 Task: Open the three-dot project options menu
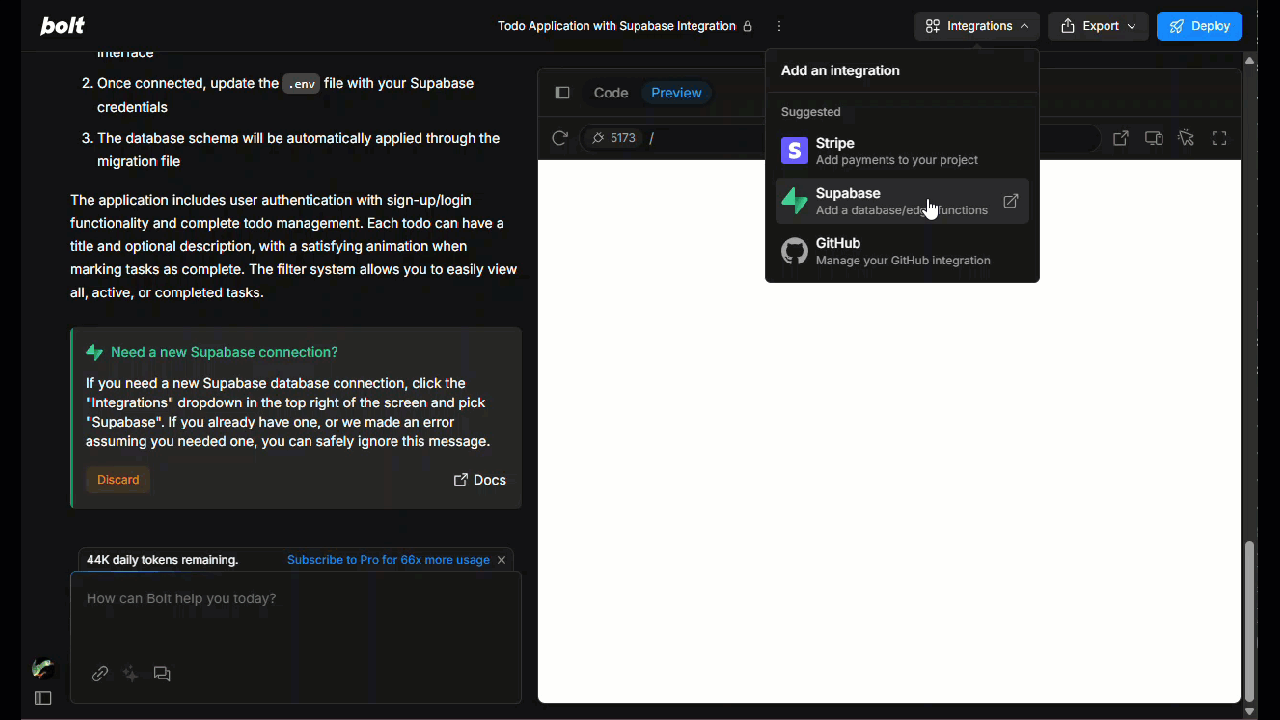pos(779,26)
